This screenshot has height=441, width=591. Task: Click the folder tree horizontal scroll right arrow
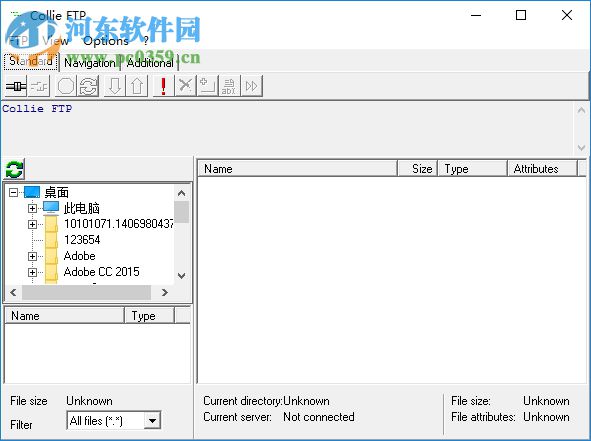click(164, 292)
